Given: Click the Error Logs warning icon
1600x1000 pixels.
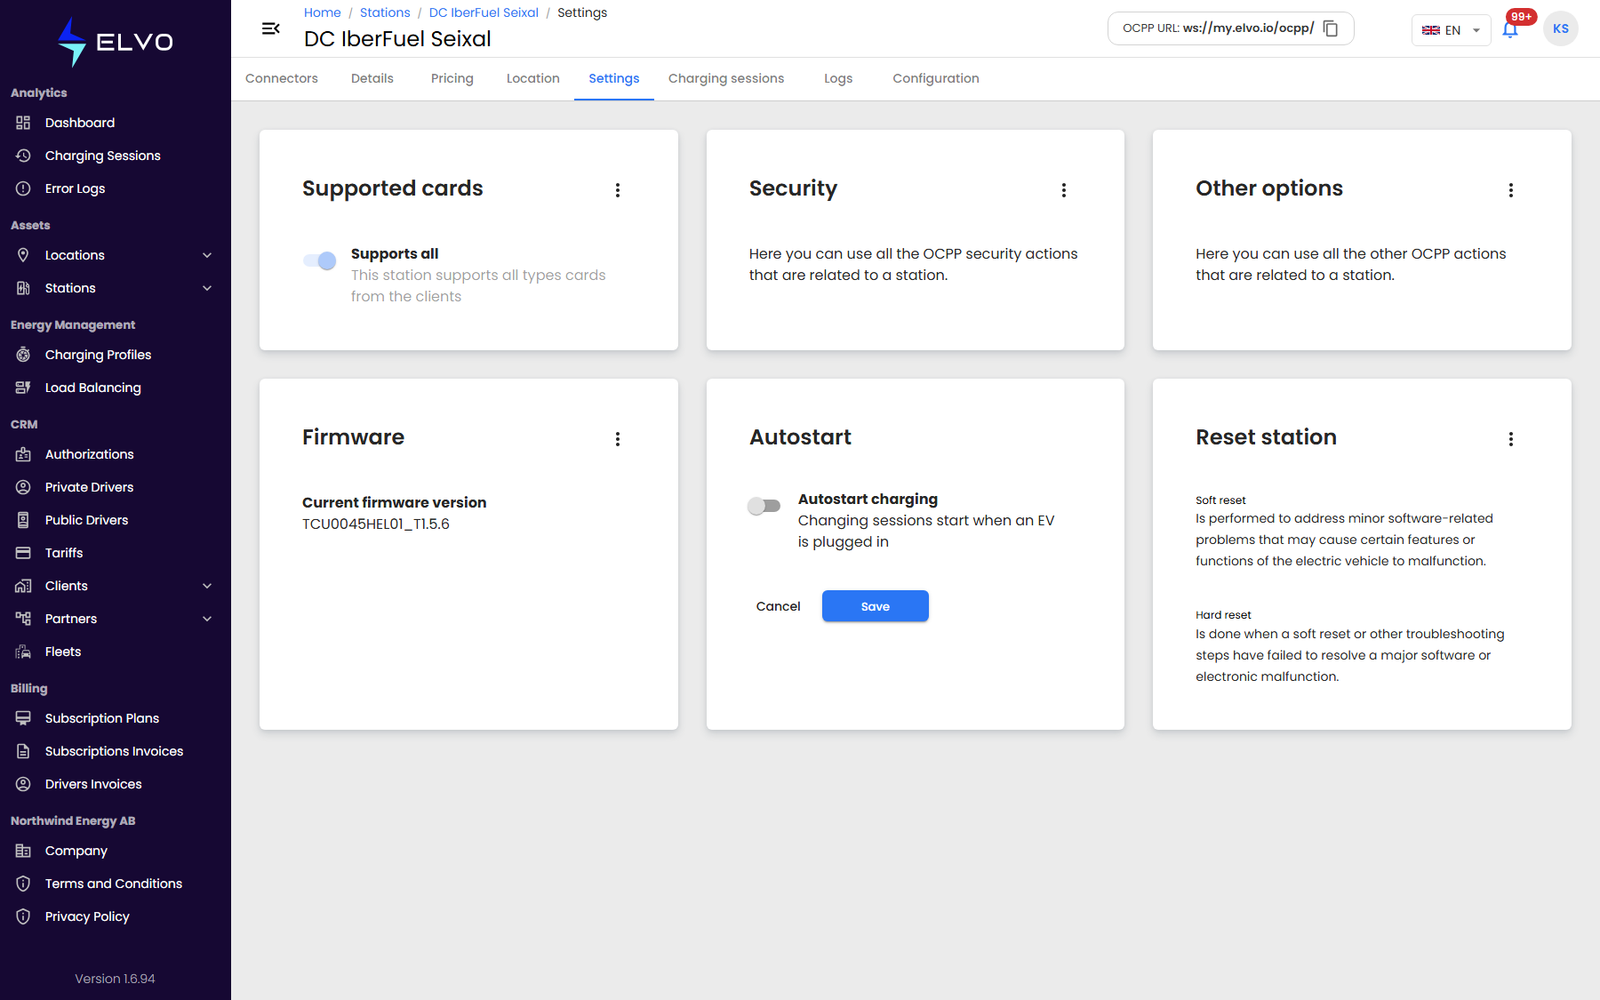Looking at the screenshot, I should point(23,189).
